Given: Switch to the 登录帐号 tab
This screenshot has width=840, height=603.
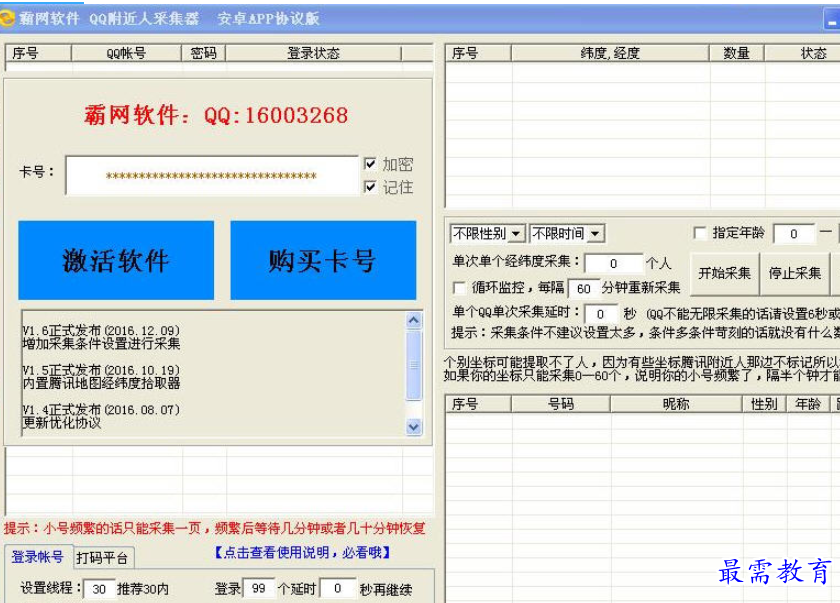Looking at the screenshot, I should click(x=38, y=557).
